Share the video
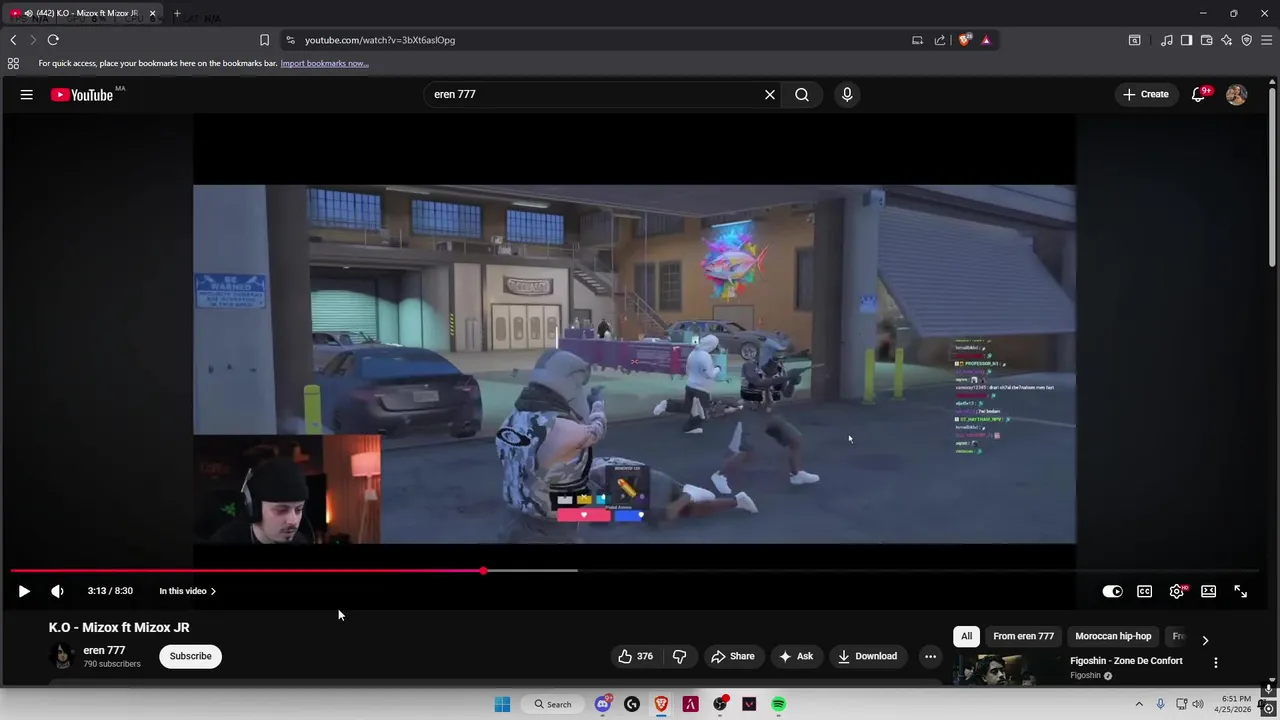The image size is (1280, 720). pyautogui.click(x=733, y=656)
